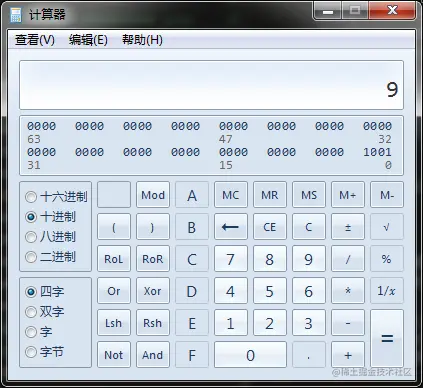Viewport: 423px width, 388px height.
Task: Click the hex digit B key
Action: click(x=192, y=227)
